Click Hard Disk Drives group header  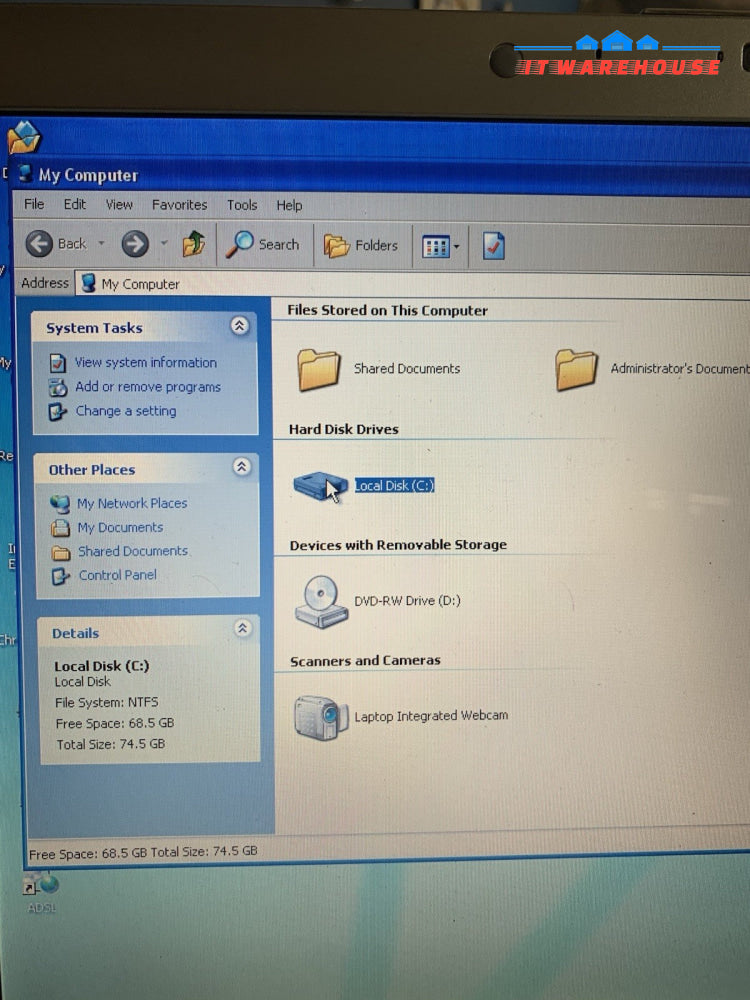click(344, 429)
